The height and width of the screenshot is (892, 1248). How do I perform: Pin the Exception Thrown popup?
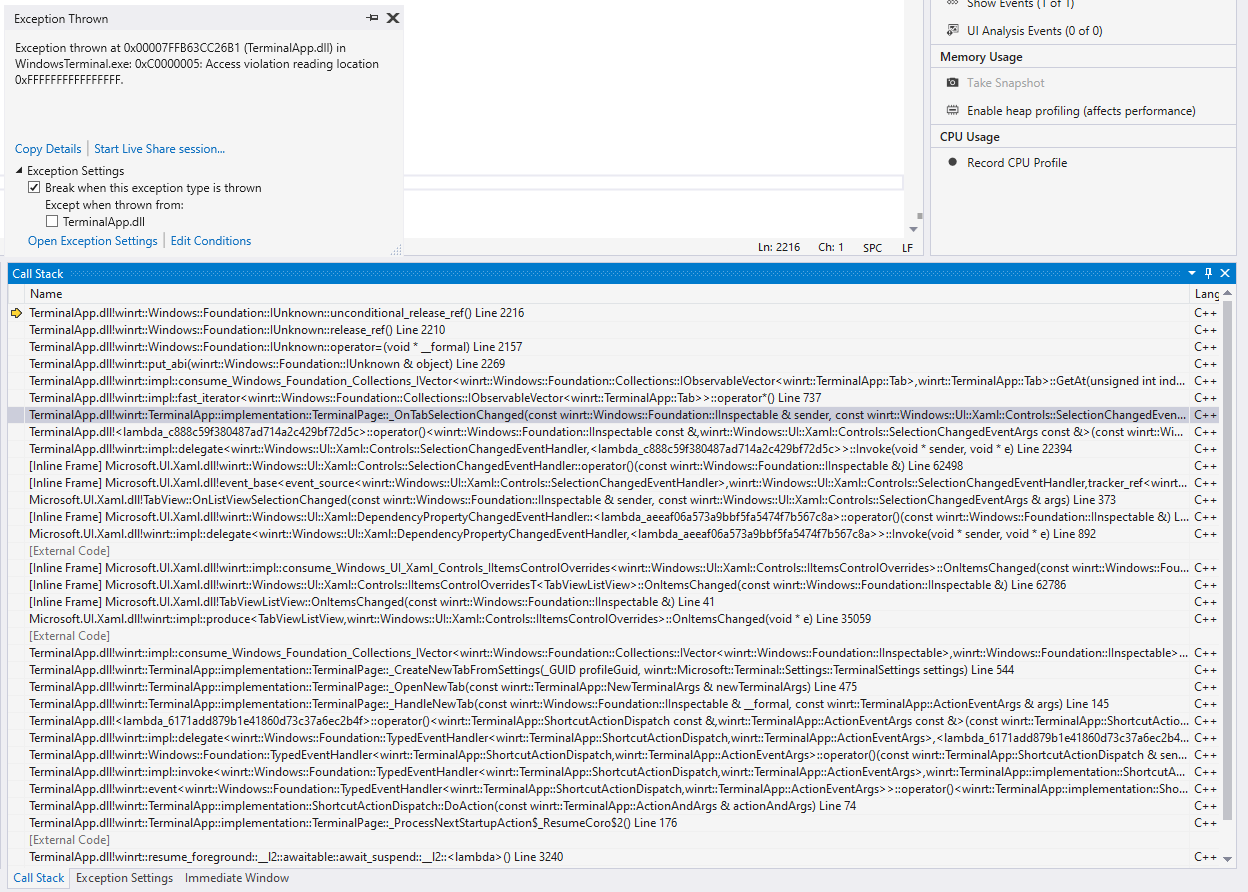pos(373,18)
